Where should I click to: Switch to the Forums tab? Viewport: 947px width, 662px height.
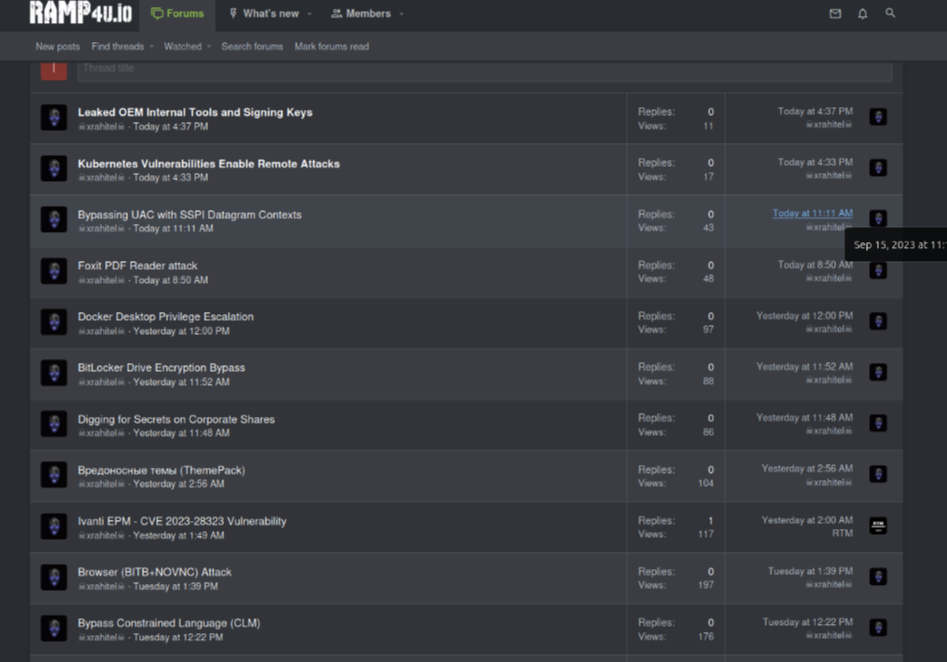tap(178, 14)
